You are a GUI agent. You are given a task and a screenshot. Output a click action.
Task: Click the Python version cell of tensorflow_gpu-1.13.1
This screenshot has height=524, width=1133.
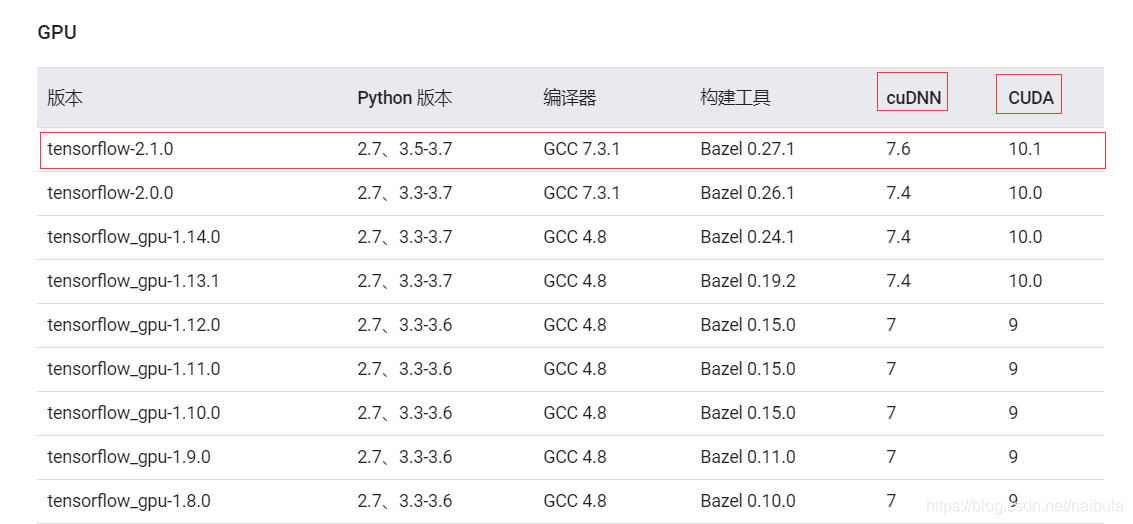tap(405, 281)
